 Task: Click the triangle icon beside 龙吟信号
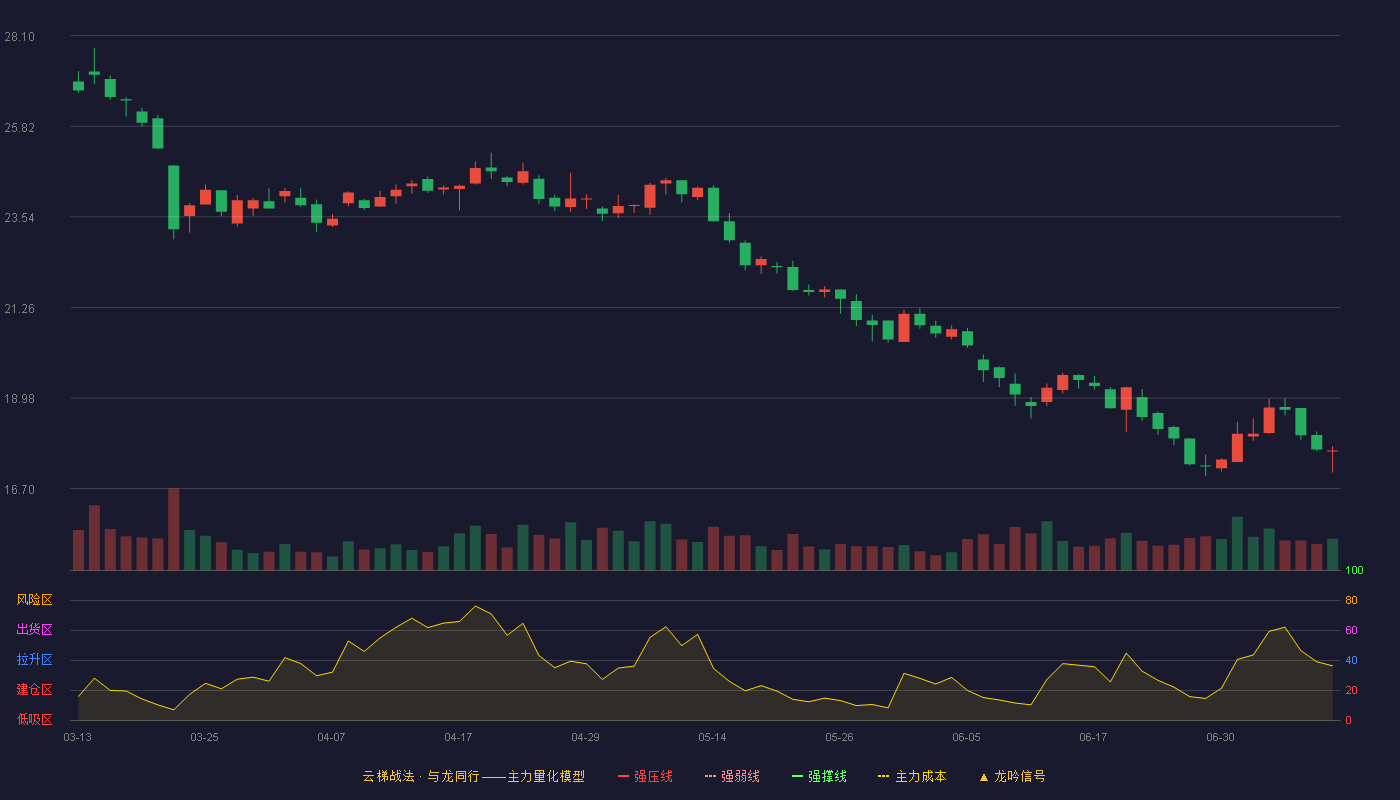point(984,776)
